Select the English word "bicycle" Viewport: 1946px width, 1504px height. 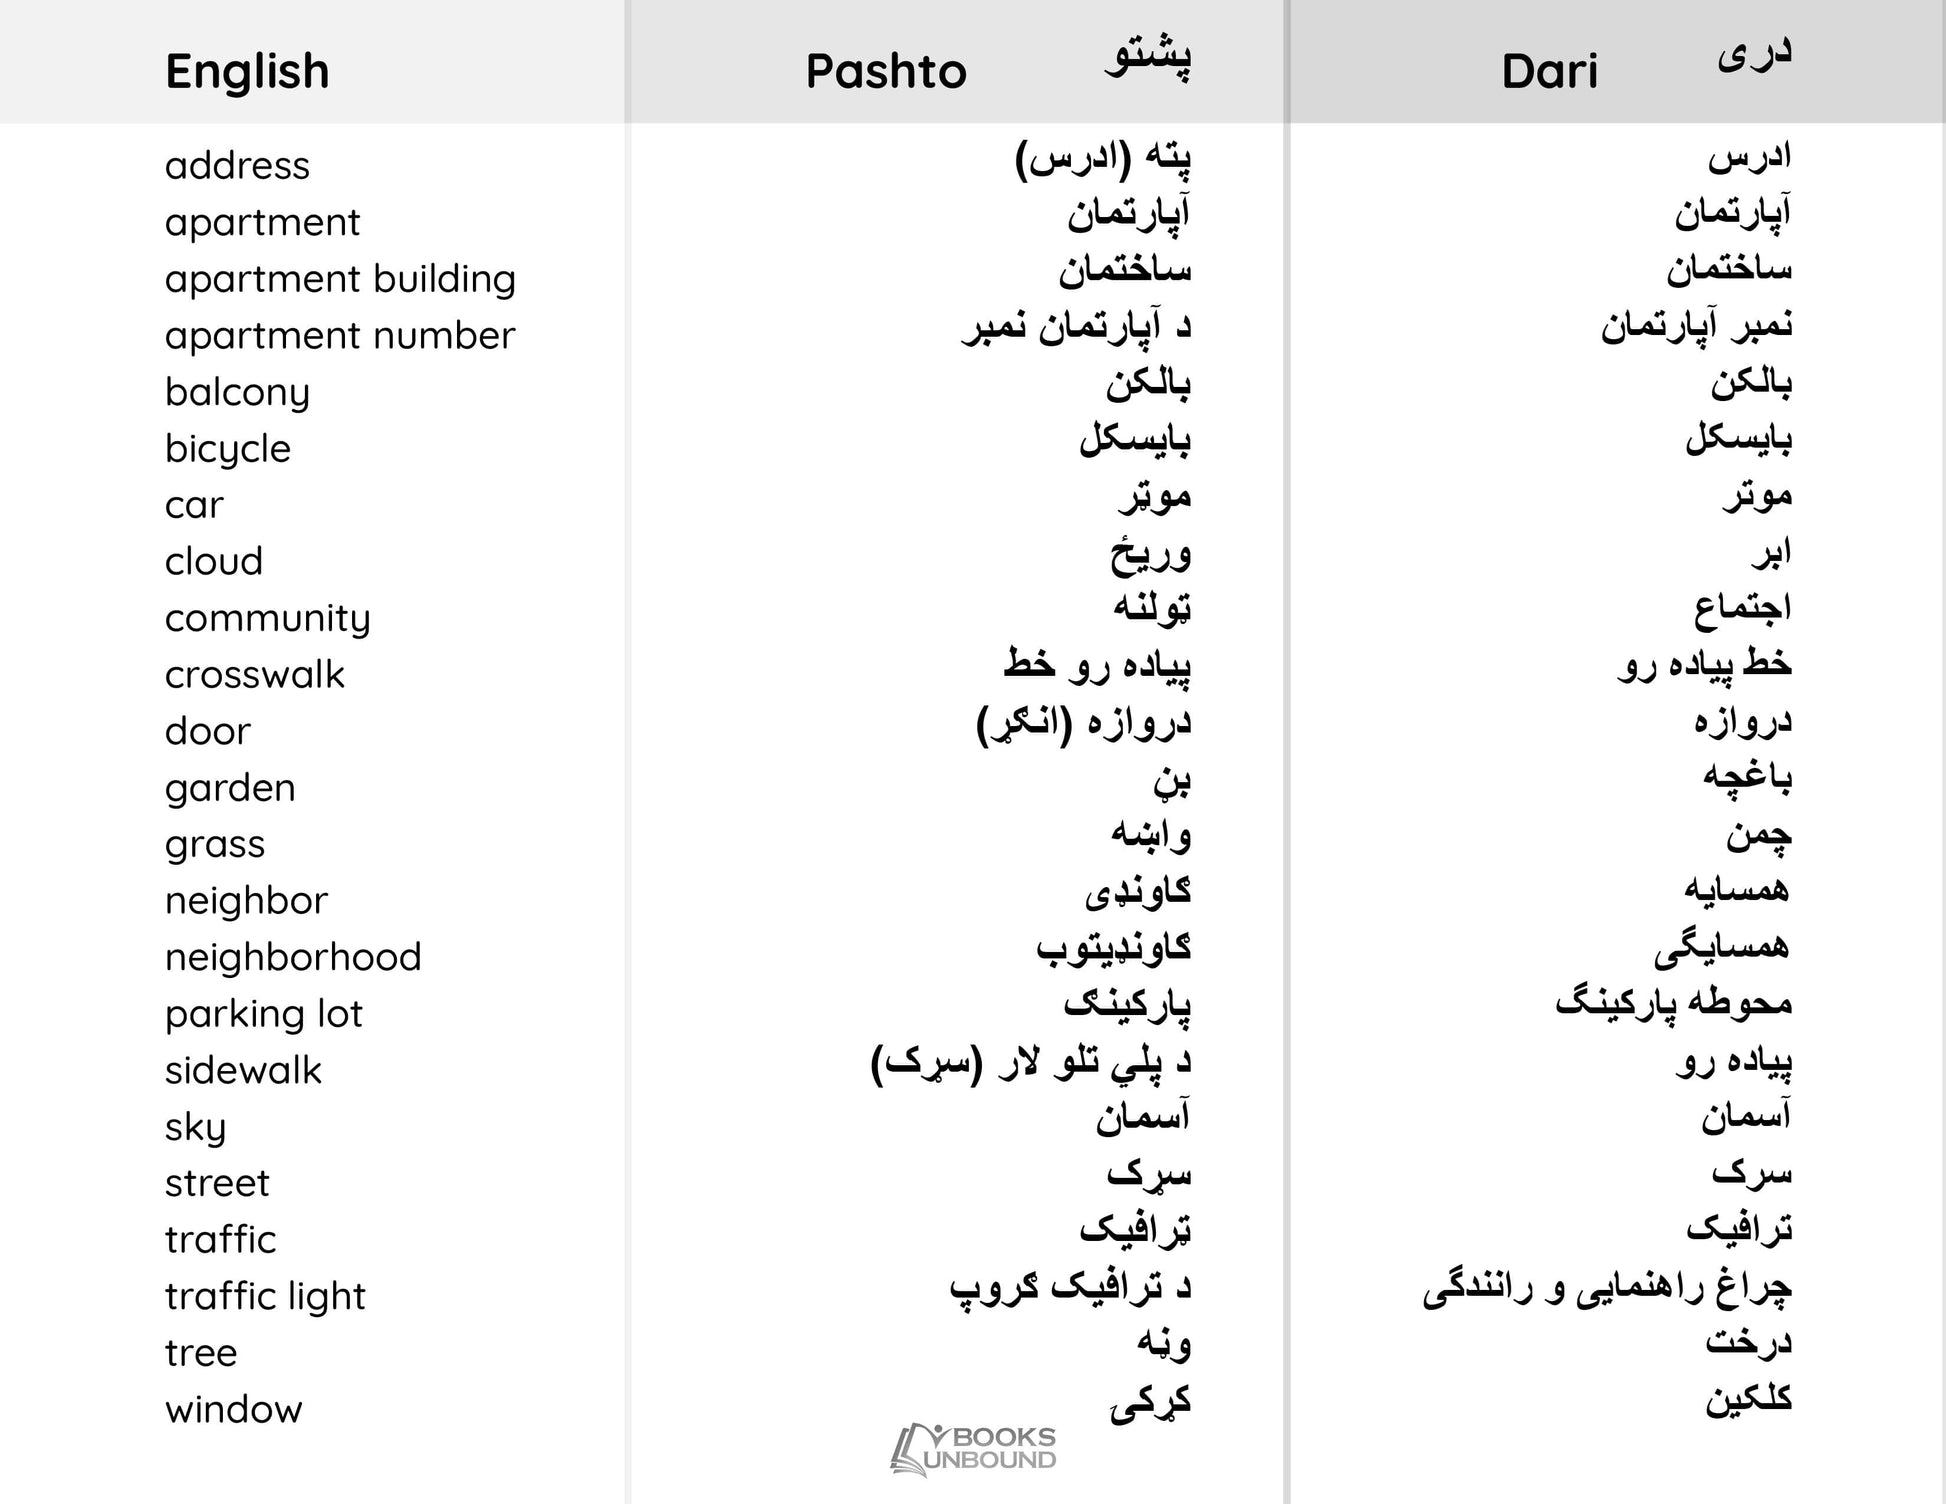pyautogui.click(x=228, y=449)
